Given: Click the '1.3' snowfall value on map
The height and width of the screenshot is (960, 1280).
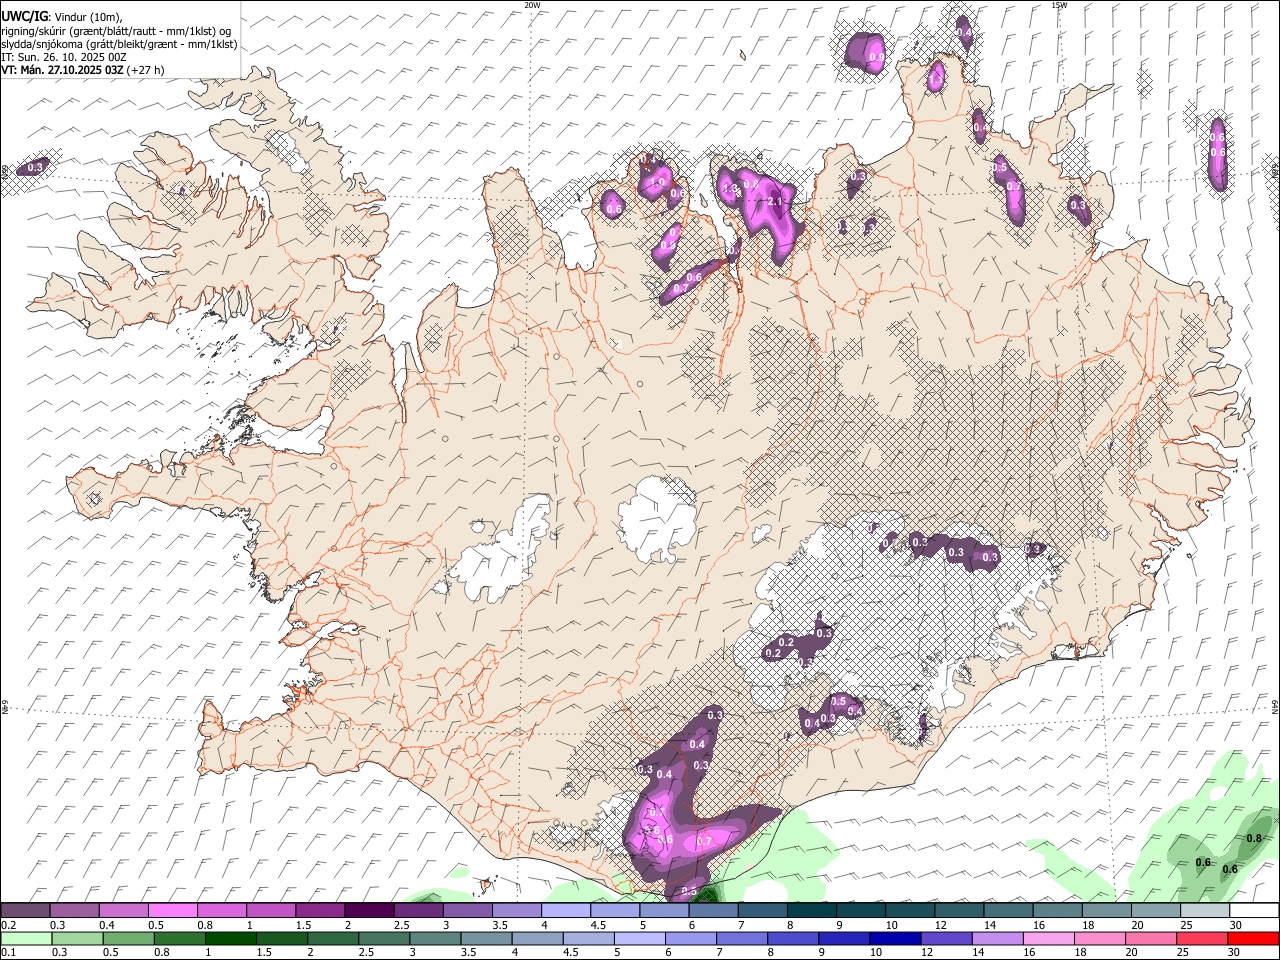Looking at the screenshot, I should pyautogui.click(x=730, y=188).
